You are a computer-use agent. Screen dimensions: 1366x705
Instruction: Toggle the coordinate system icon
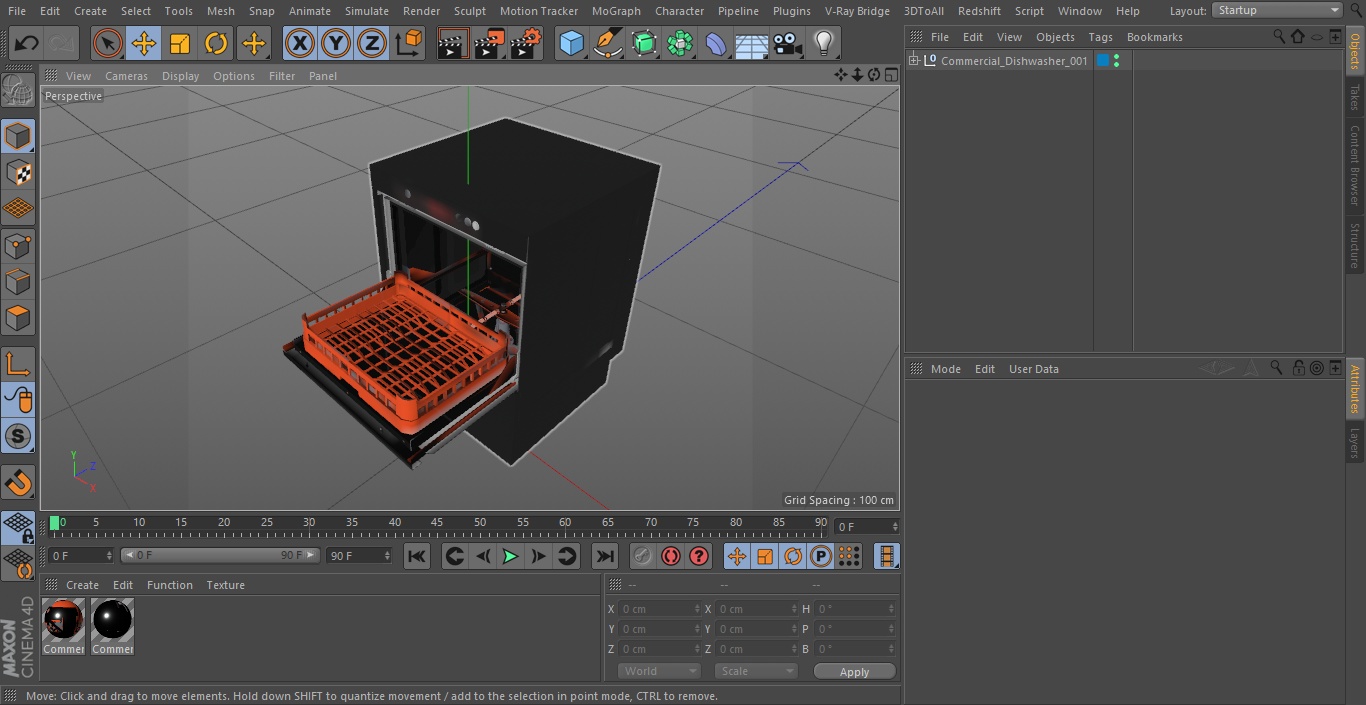pos(409,43)
